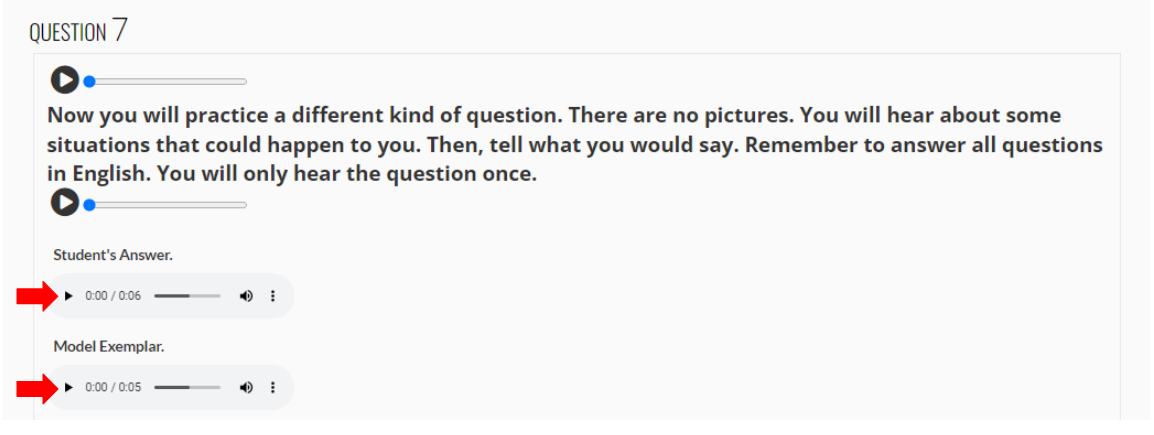The height and width of the screenshot is (435, 1154).
Task: Click the red arrow beside Model Exemplar player
Action: 37,389
